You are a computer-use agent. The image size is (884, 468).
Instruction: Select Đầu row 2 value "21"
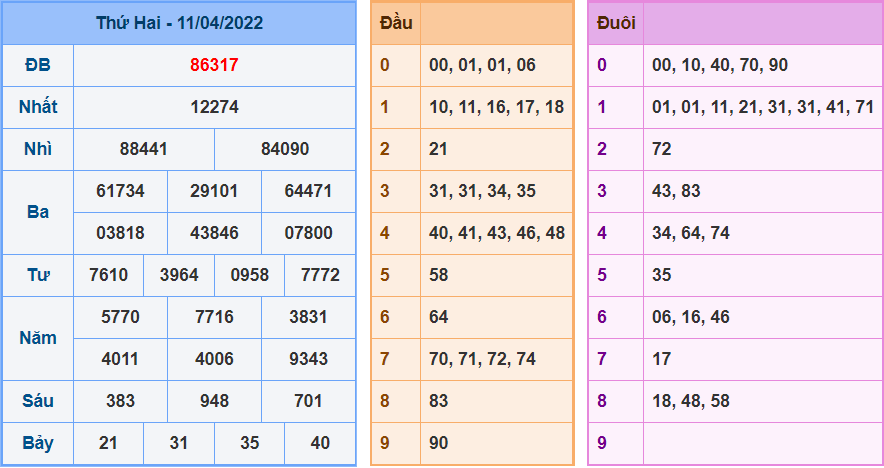438,149
